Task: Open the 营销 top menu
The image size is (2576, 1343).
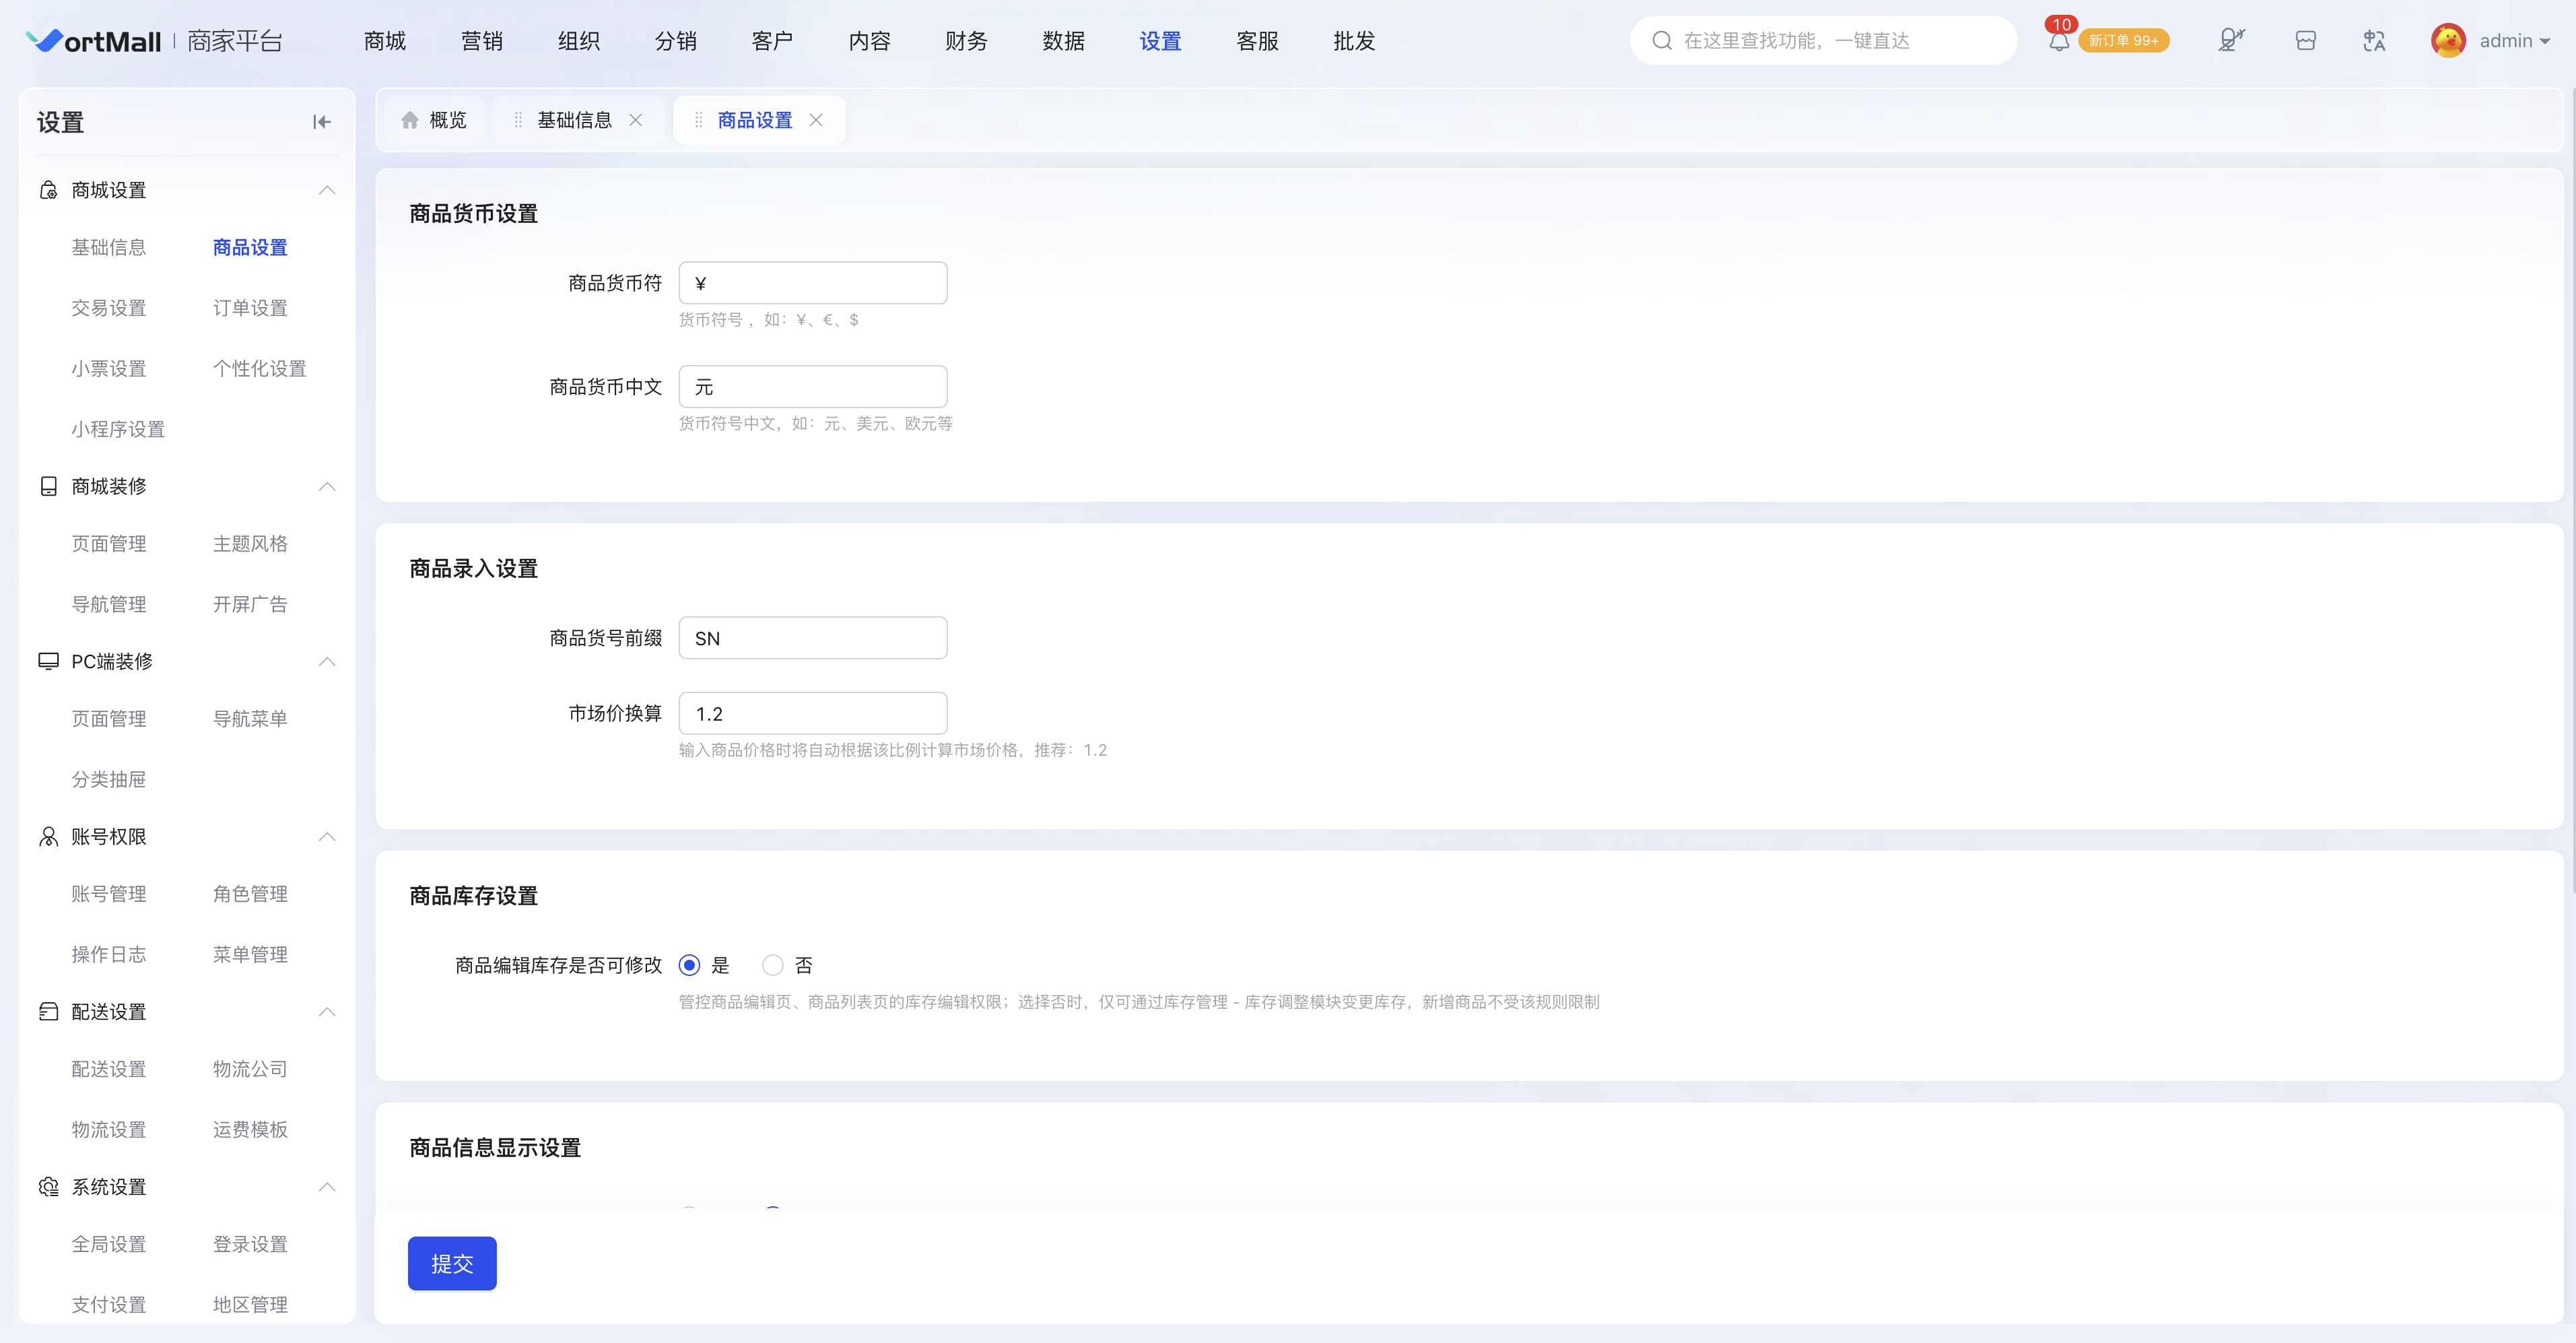Action: pyautogui.click(x=482, y=41)
